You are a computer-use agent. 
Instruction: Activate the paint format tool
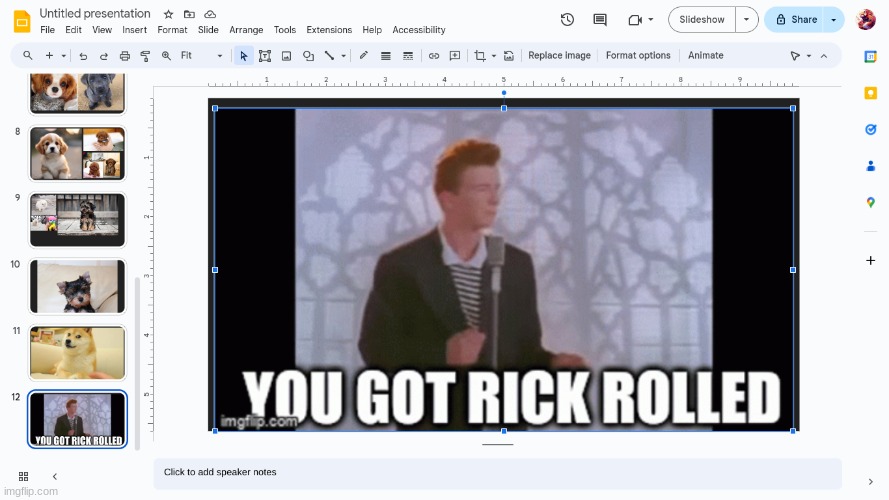pos(145,56)
